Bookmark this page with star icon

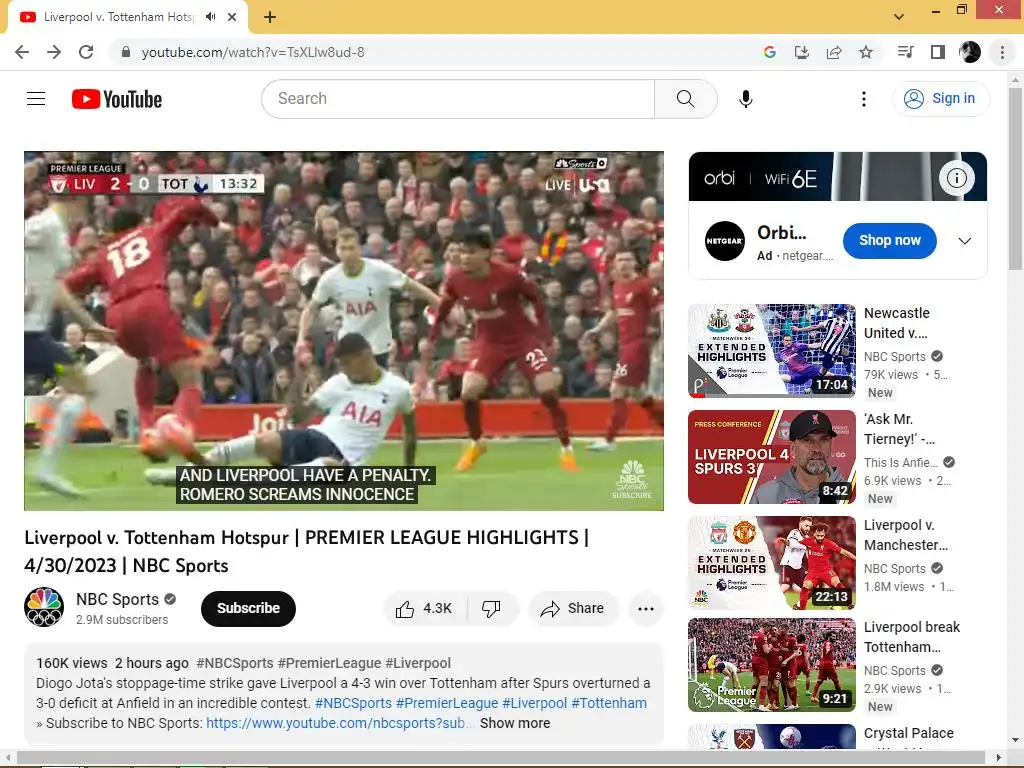point(866,52)
